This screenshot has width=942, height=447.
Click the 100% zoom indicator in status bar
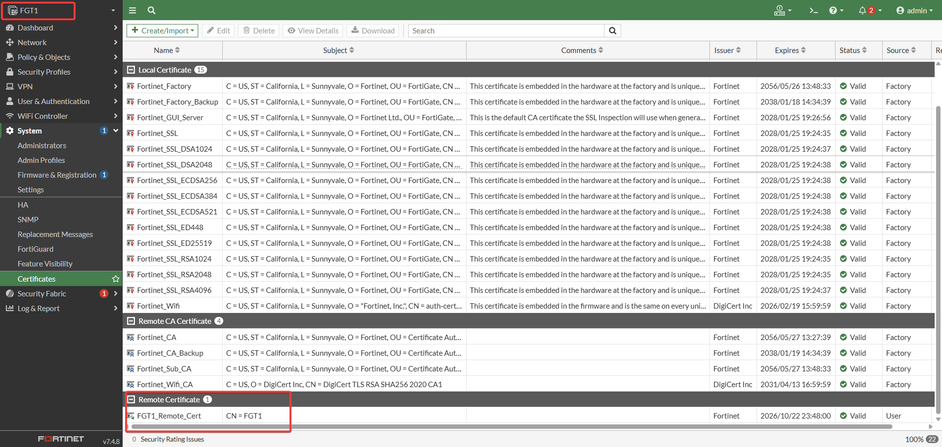pyautogui.click(x=914, y=439)
